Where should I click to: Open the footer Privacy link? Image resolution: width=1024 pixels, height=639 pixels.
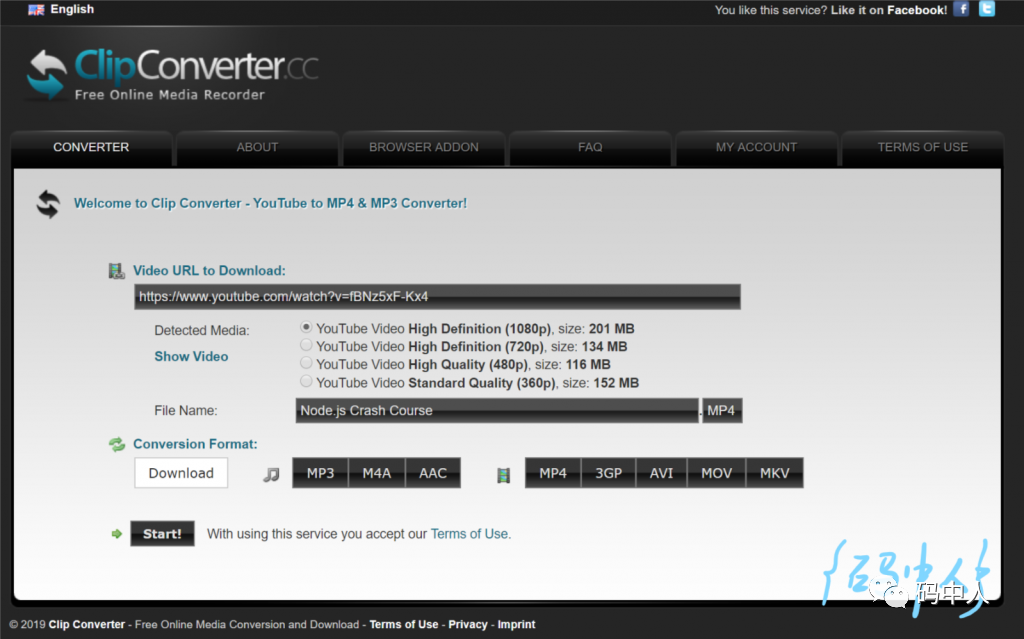[x=468, y=625]
